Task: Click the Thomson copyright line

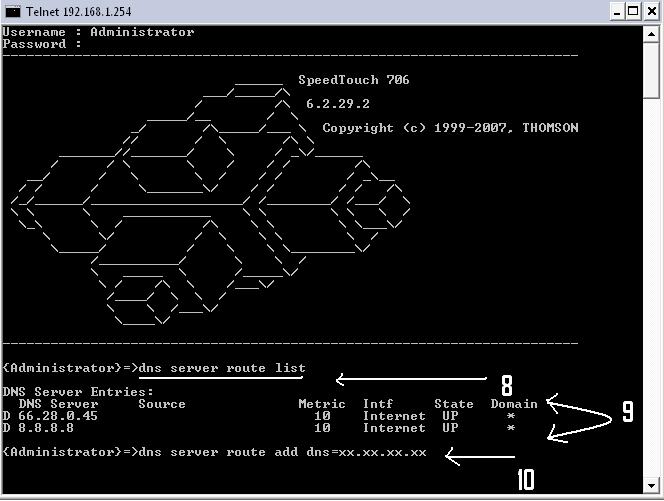Action: click(x=449, y=128)
